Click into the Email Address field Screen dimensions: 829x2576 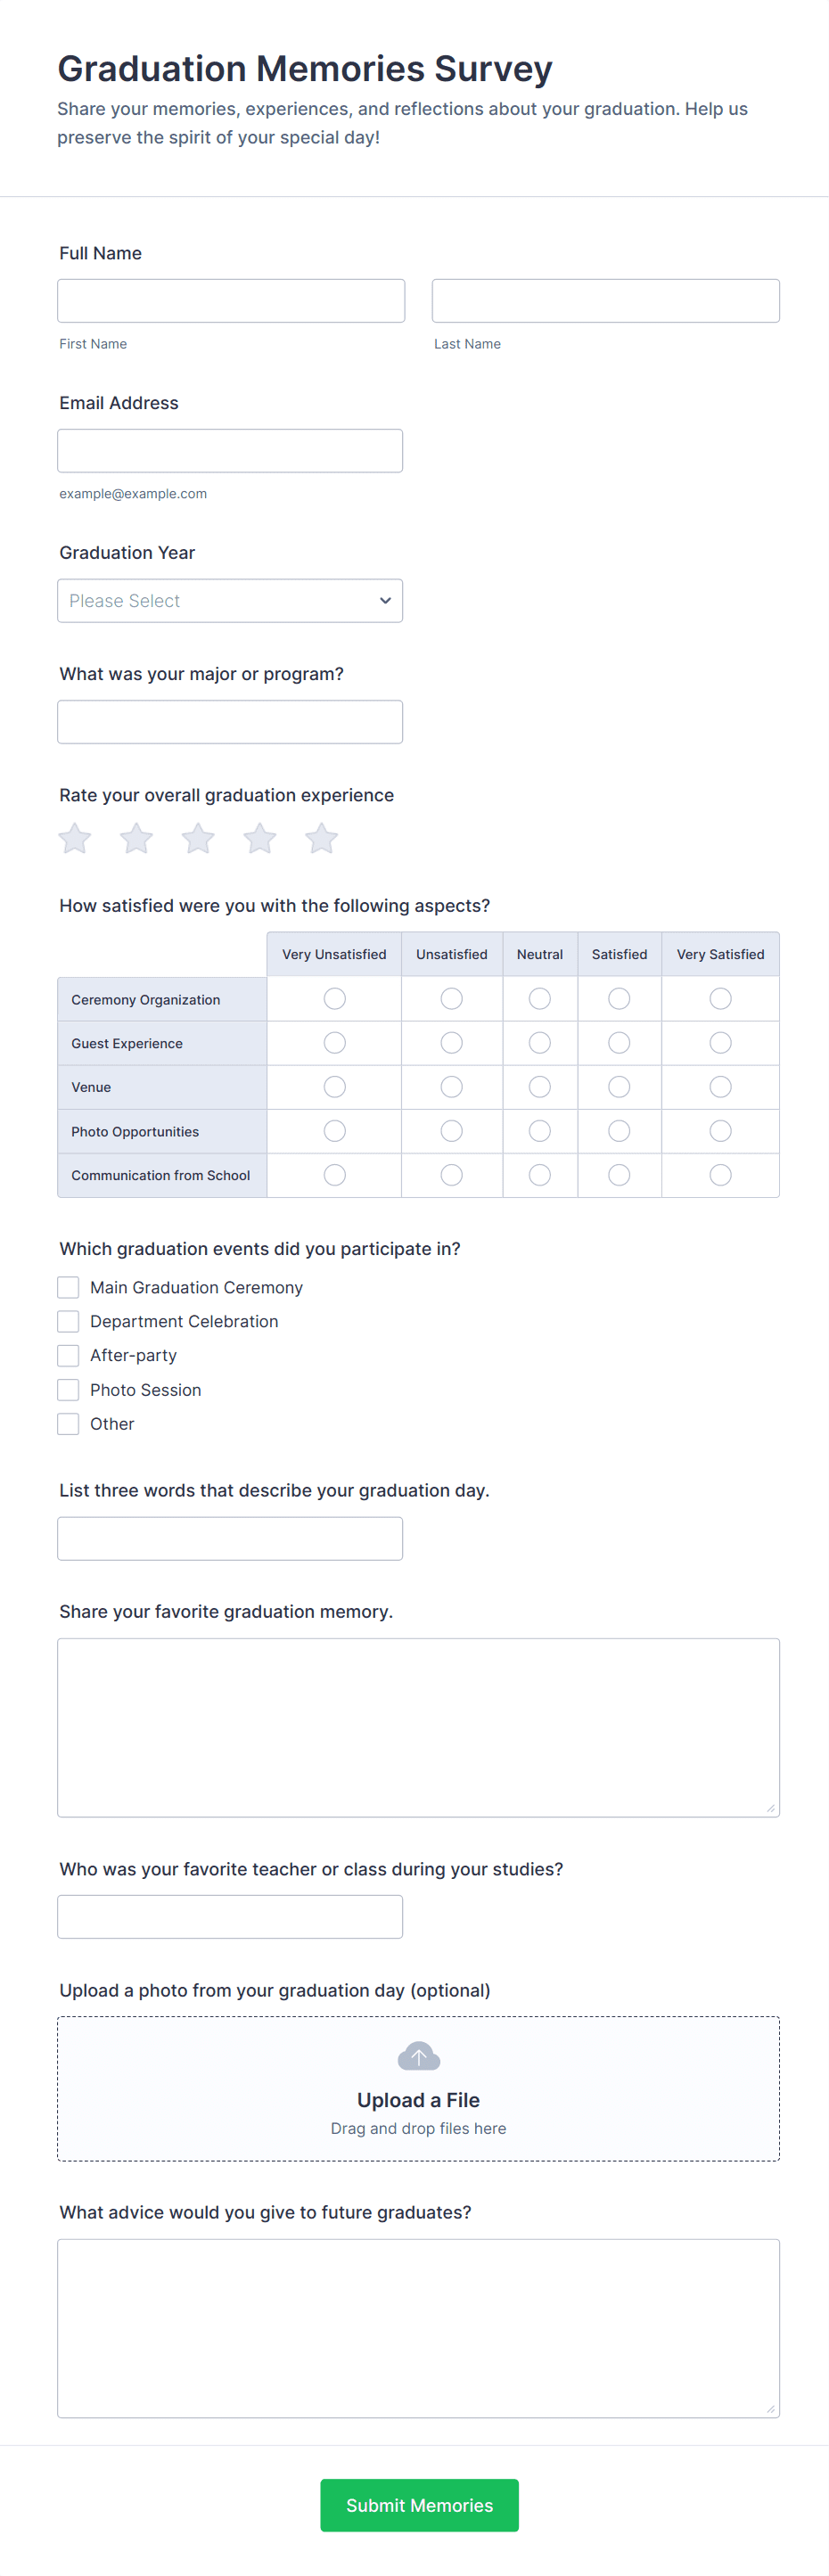click(x=230, y=451)
